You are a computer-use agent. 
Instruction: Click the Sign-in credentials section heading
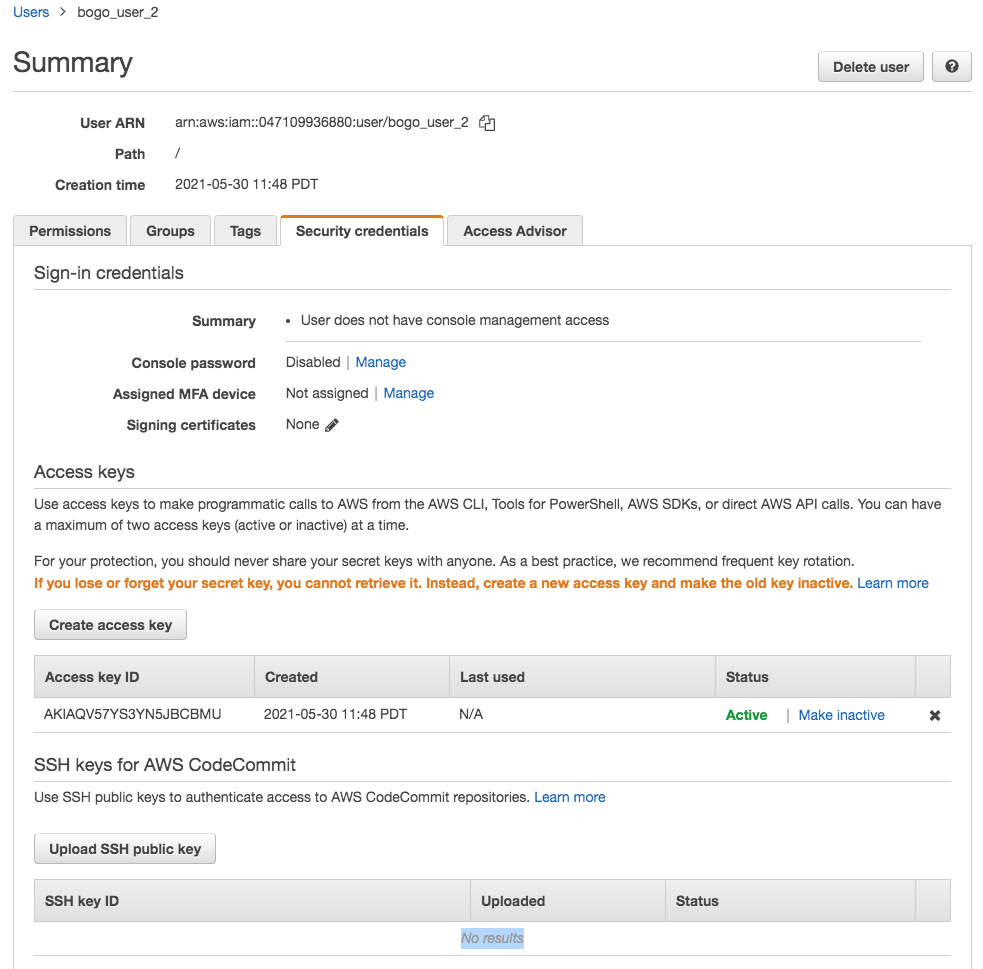108,273
